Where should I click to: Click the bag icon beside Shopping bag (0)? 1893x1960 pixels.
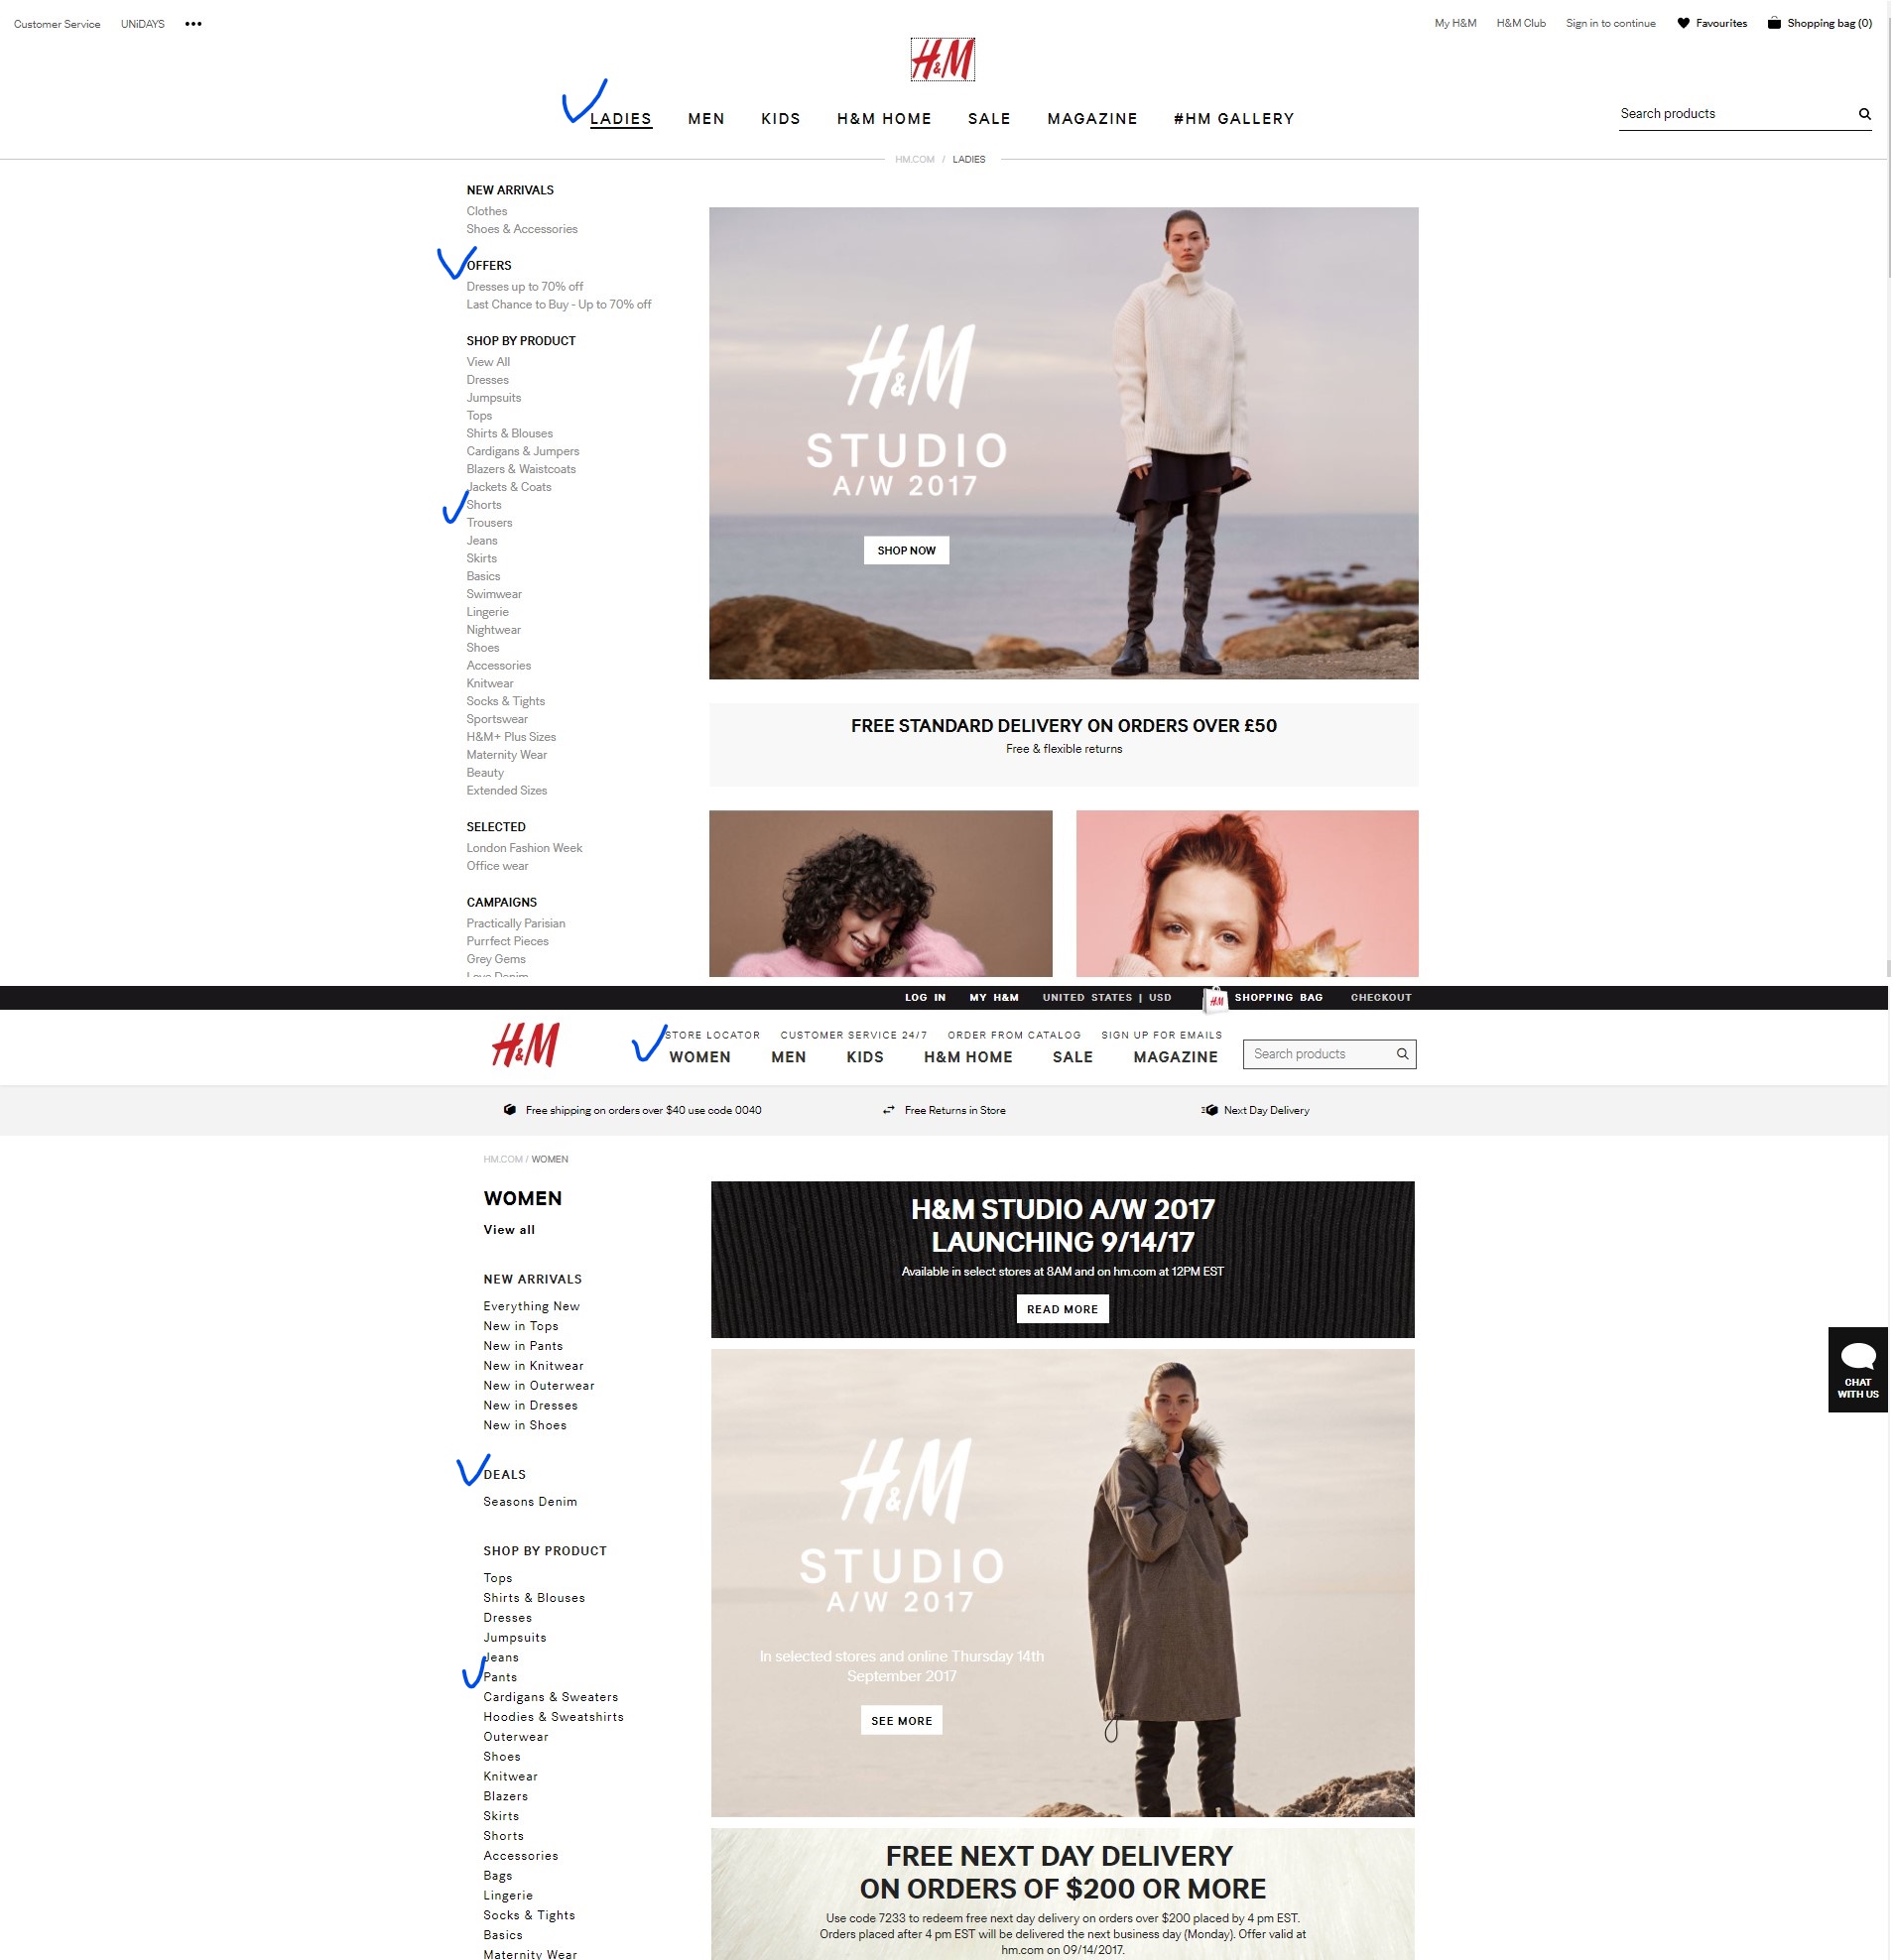click(1774, 23)
